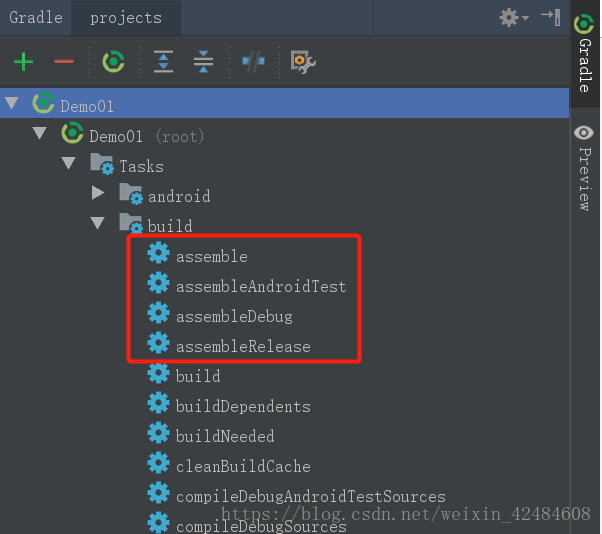Select the assemble task
This screenshot has height=534, width=602.
(x=212, y=256)
